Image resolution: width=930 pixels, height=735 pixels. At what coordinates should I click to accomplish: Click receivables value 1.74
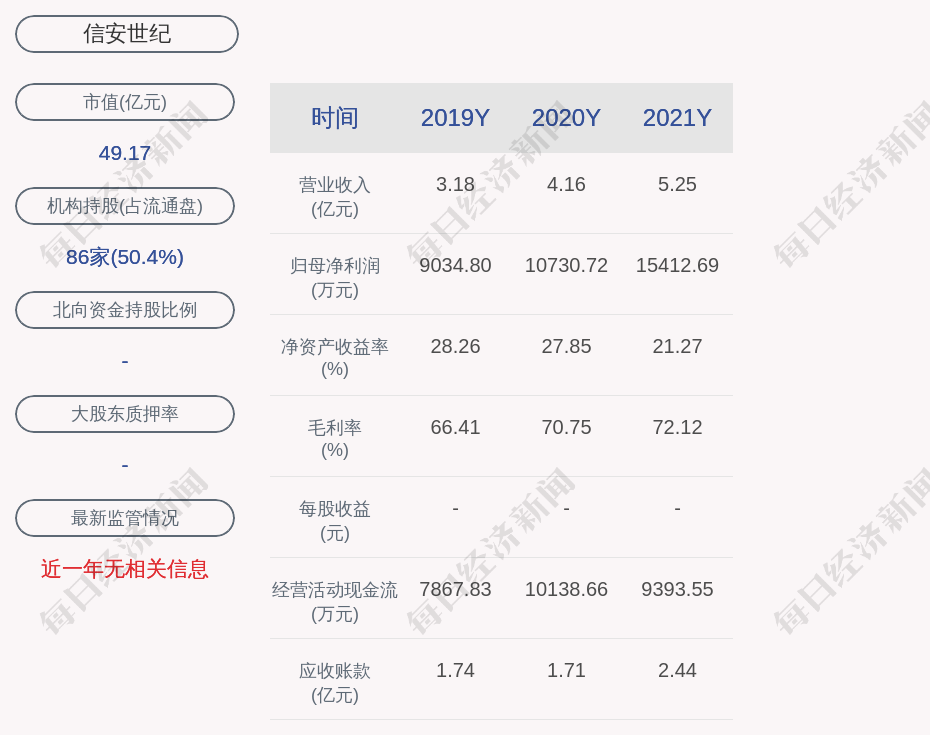tap(455, 670)
